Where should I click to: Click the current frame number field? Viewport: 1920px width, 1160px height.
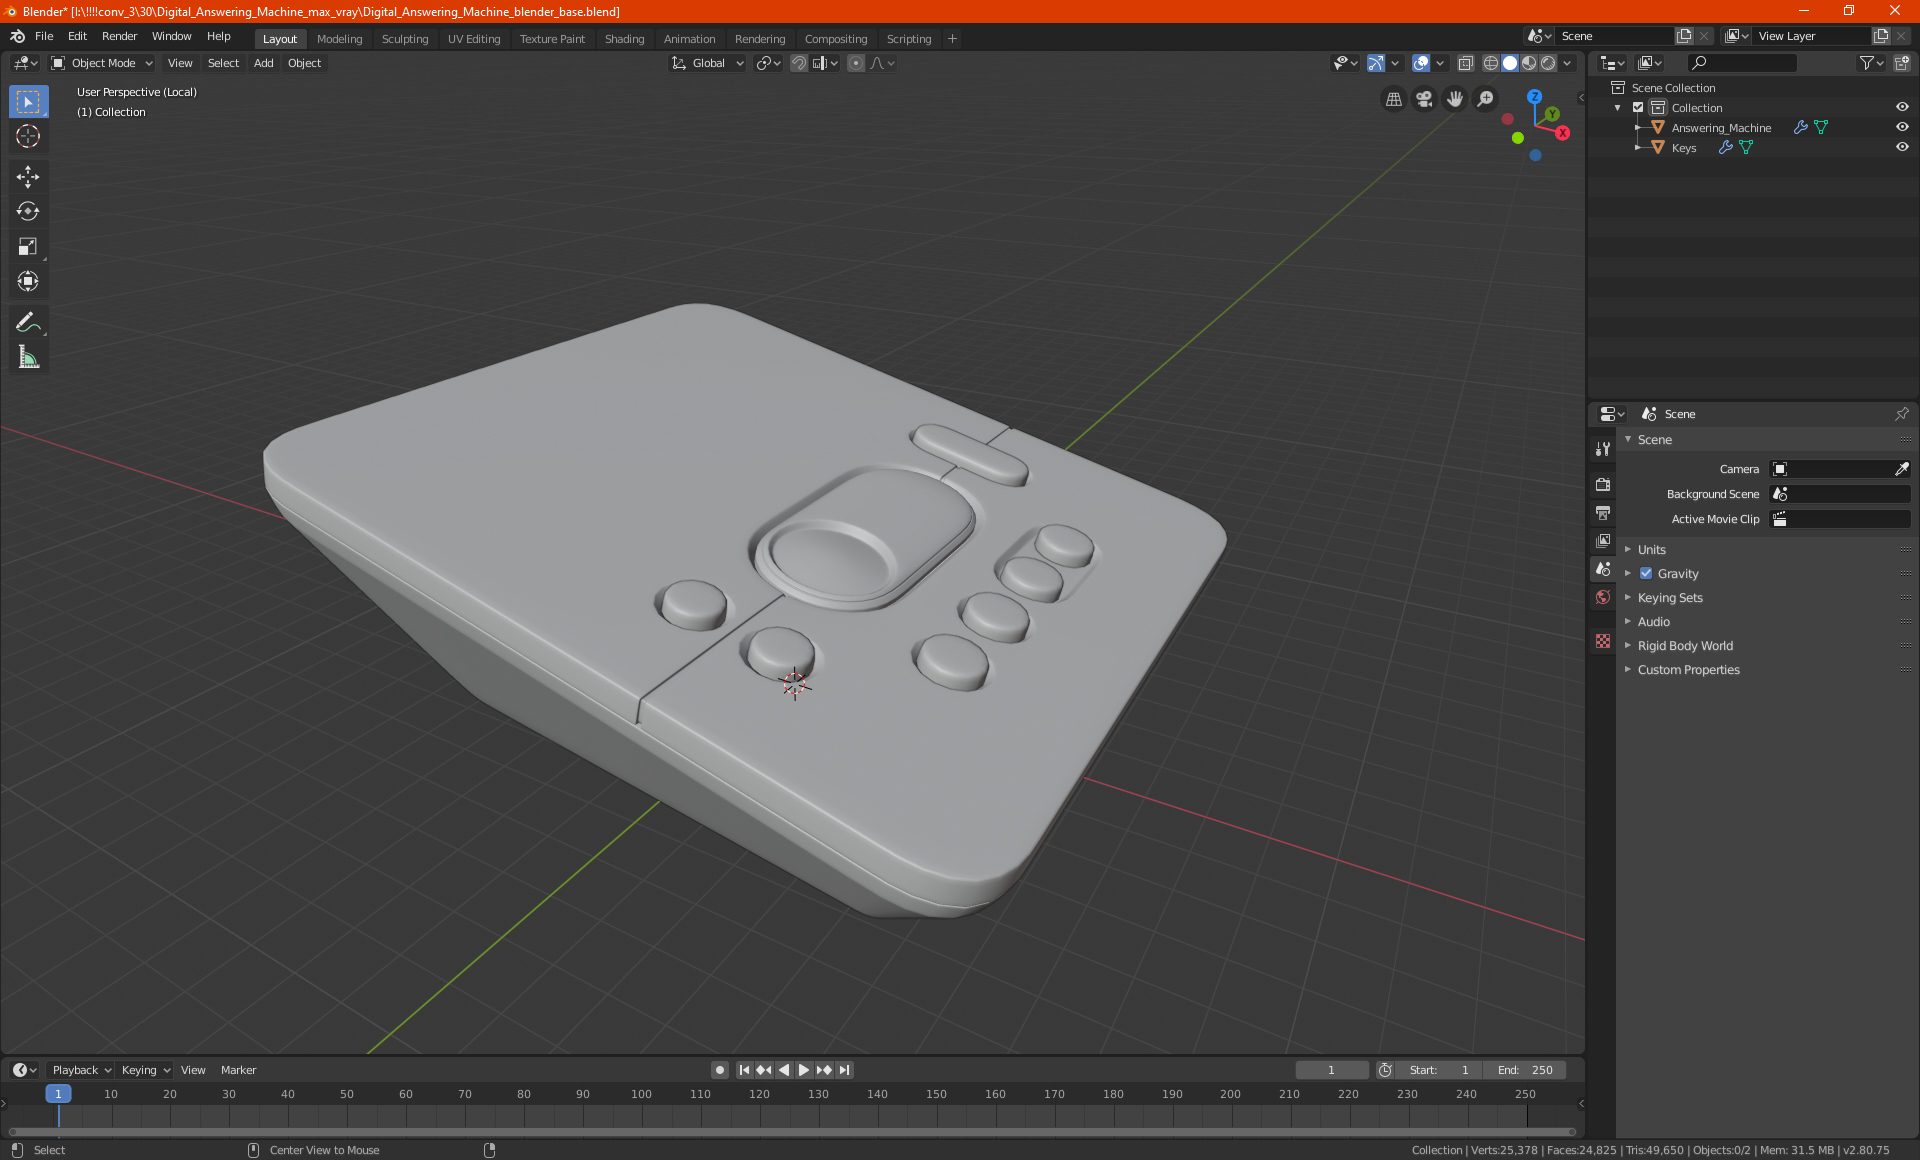1331,1070
